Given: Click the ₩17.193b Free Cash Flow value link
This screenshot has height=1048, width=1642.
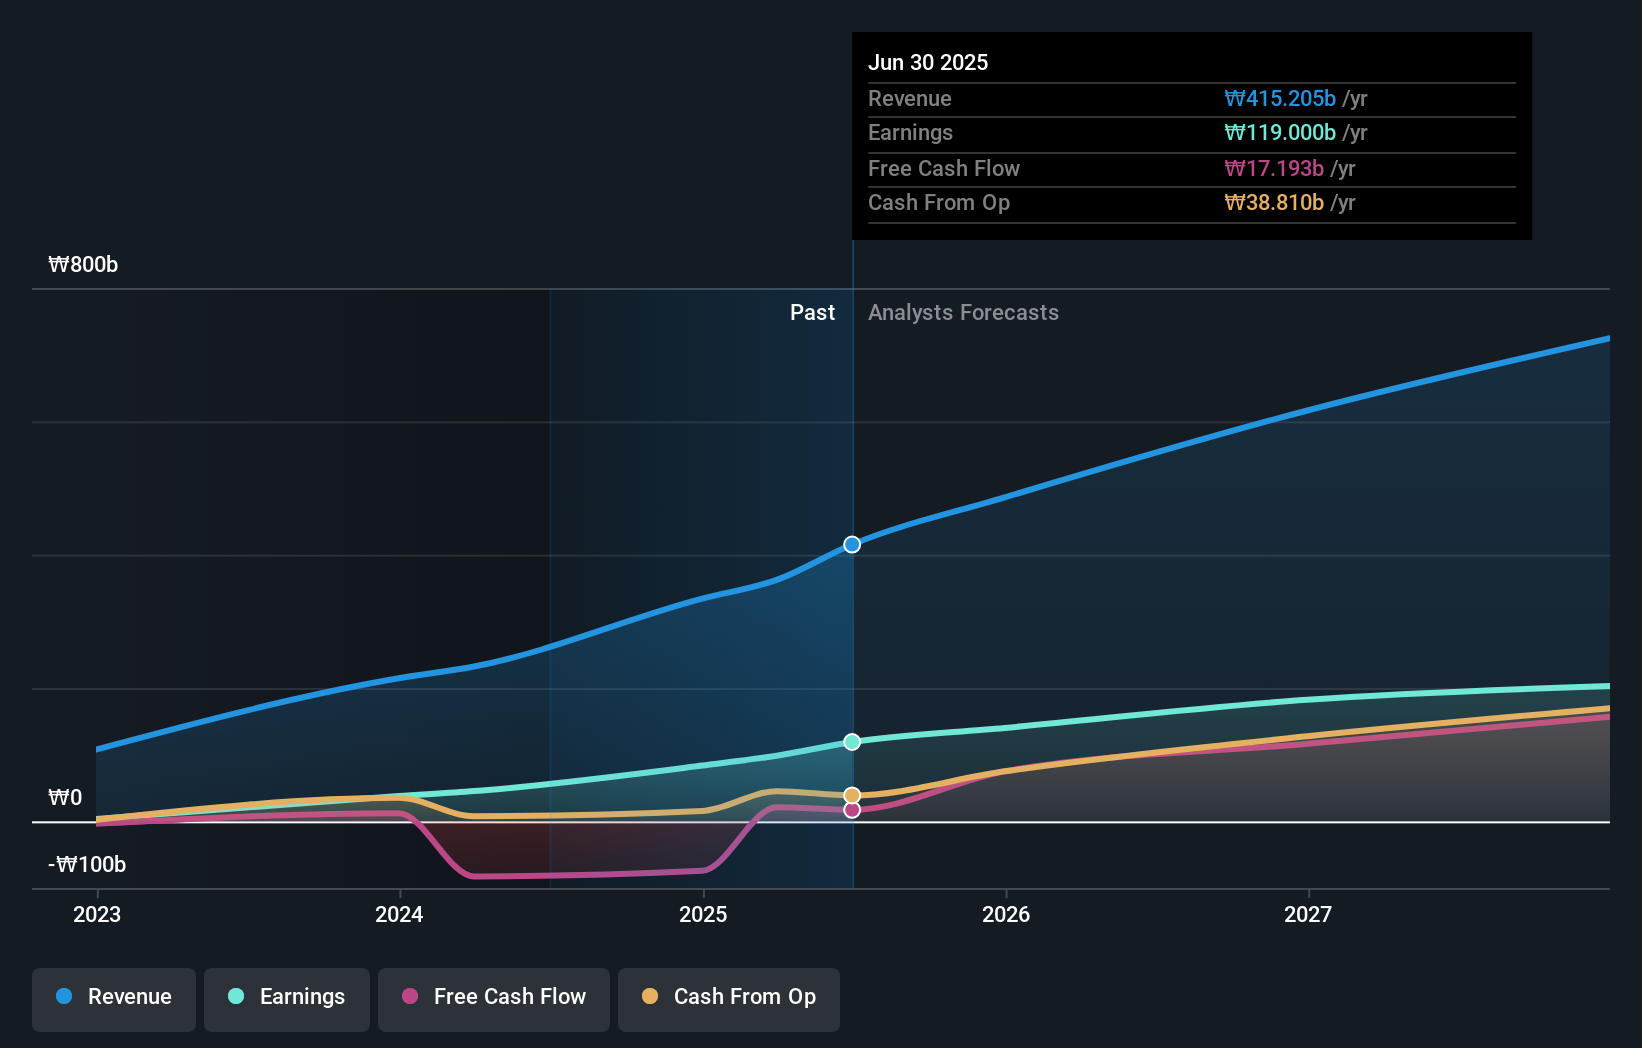Looking at the screenshot, I should pyautogui.click(x=1273, y=168).
